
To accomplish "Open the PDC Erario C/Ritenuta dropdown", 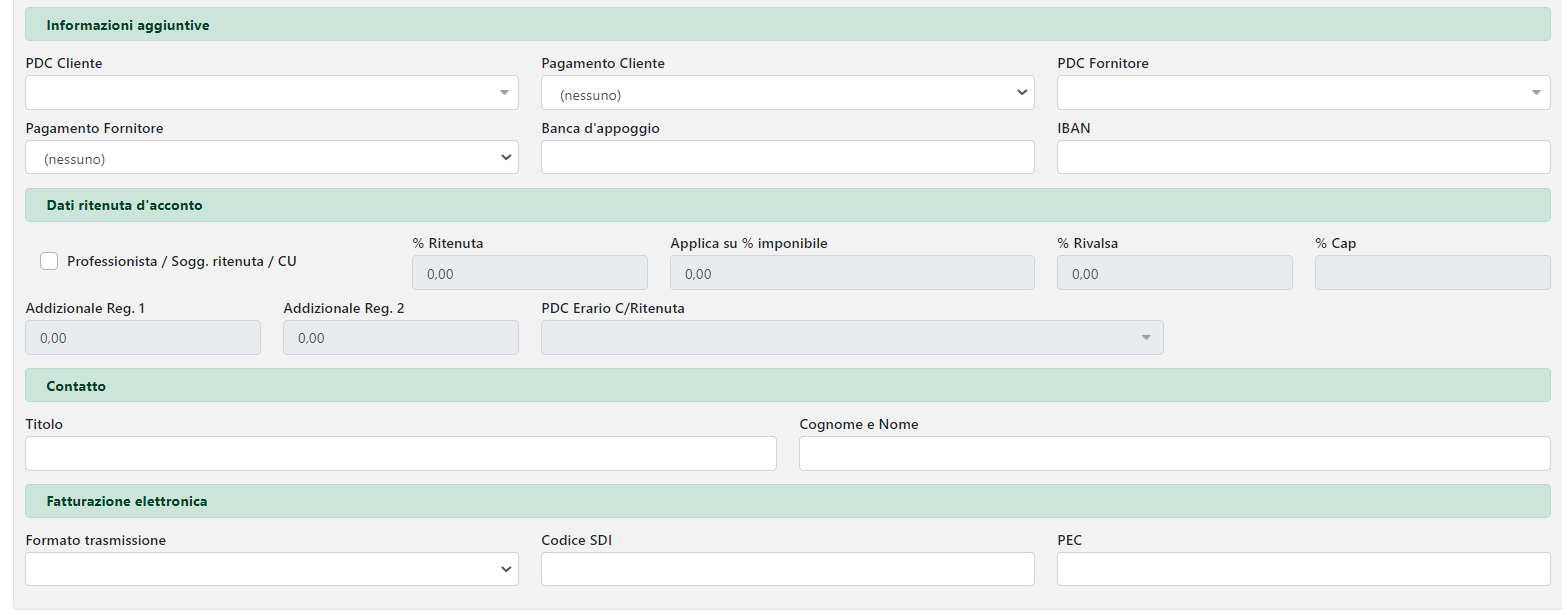I will tap(852, 338).
